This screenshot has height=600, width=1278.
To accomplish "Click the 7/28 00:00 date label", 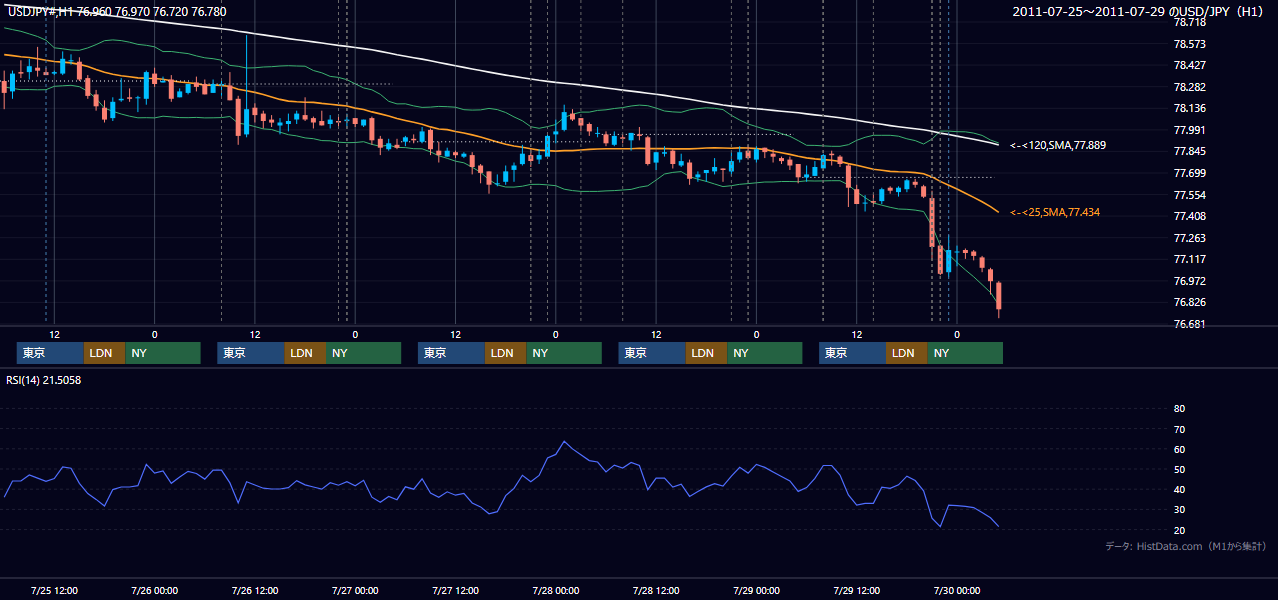I will (x=555, y=590).
